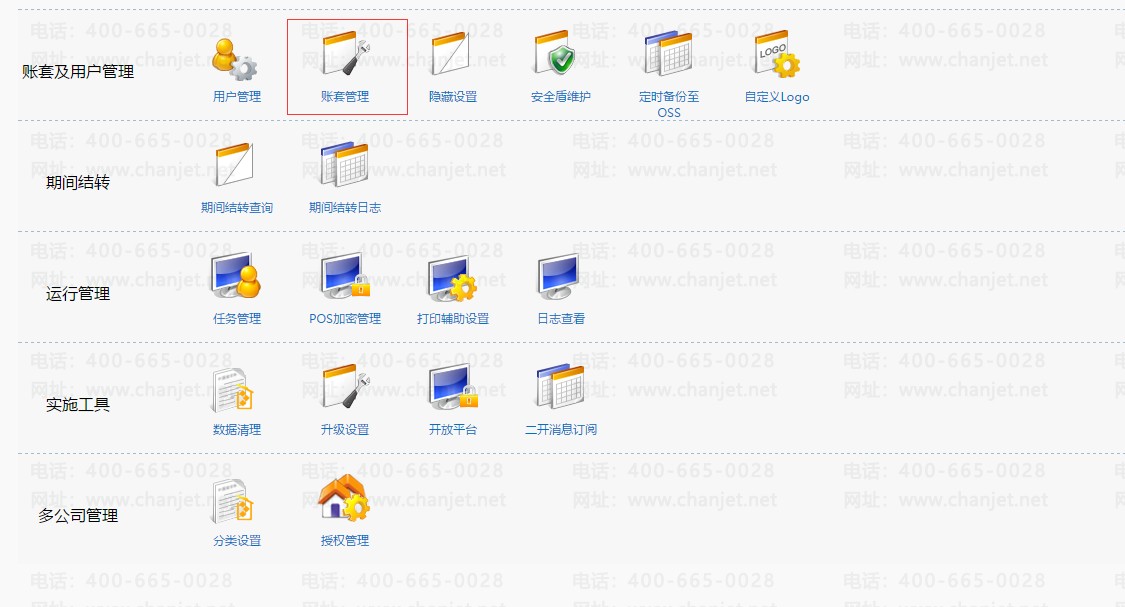
Task: Open 日志查看 log viewer icon
Action: [558, 277]
